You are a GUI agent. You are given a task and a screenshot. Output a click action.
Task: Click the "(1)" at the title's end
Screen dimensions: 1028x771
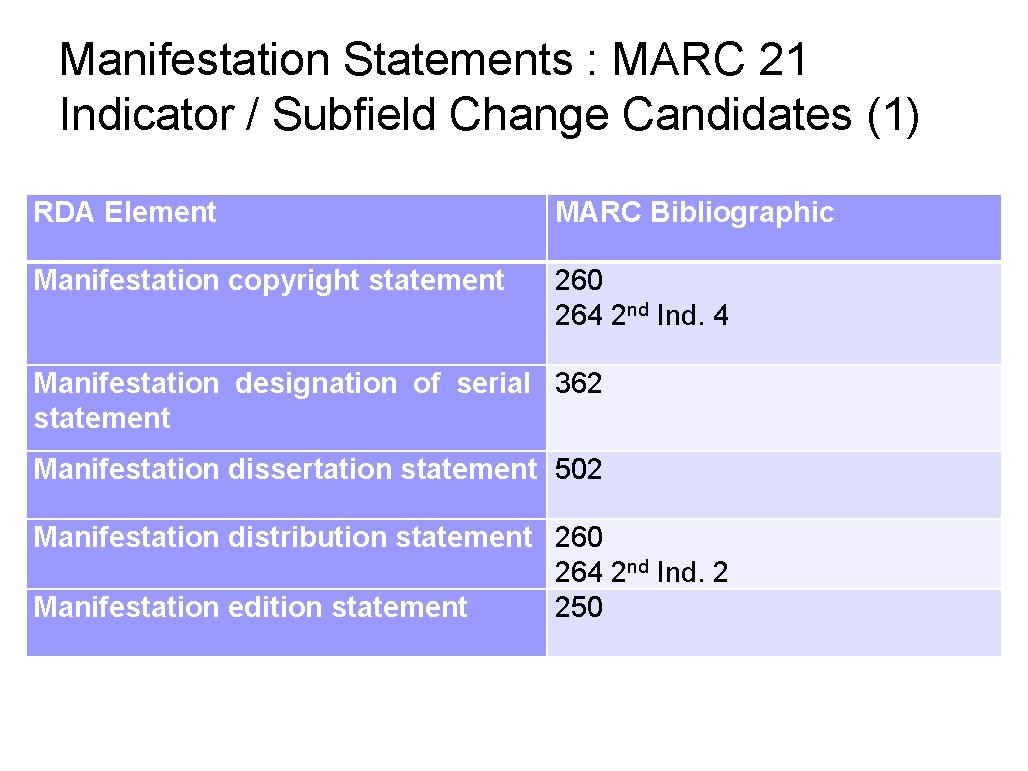(x=893, y=116)
